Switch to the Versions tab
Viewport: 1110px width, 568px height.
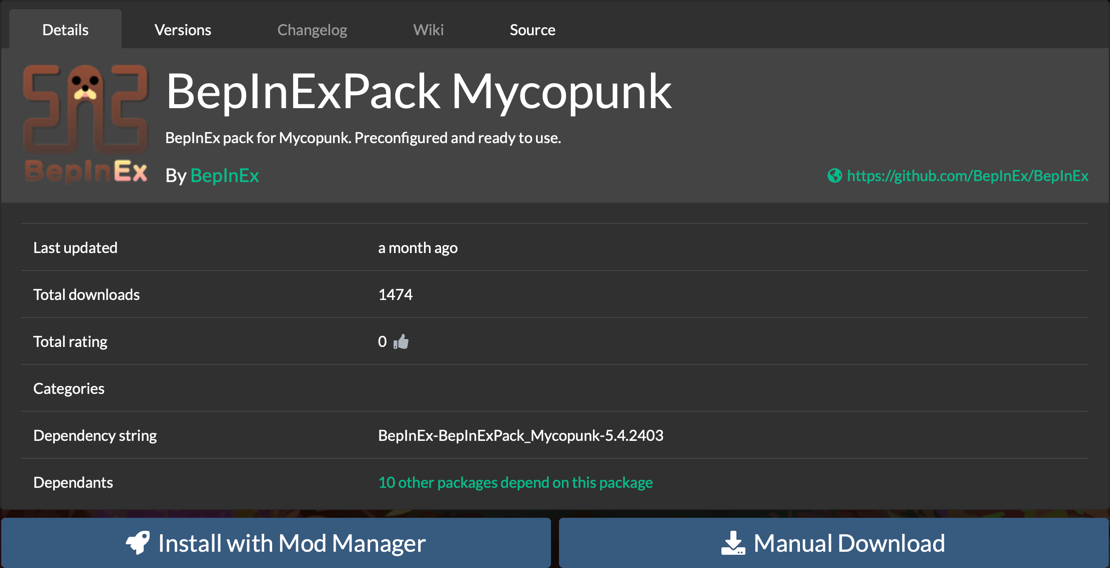183,30
